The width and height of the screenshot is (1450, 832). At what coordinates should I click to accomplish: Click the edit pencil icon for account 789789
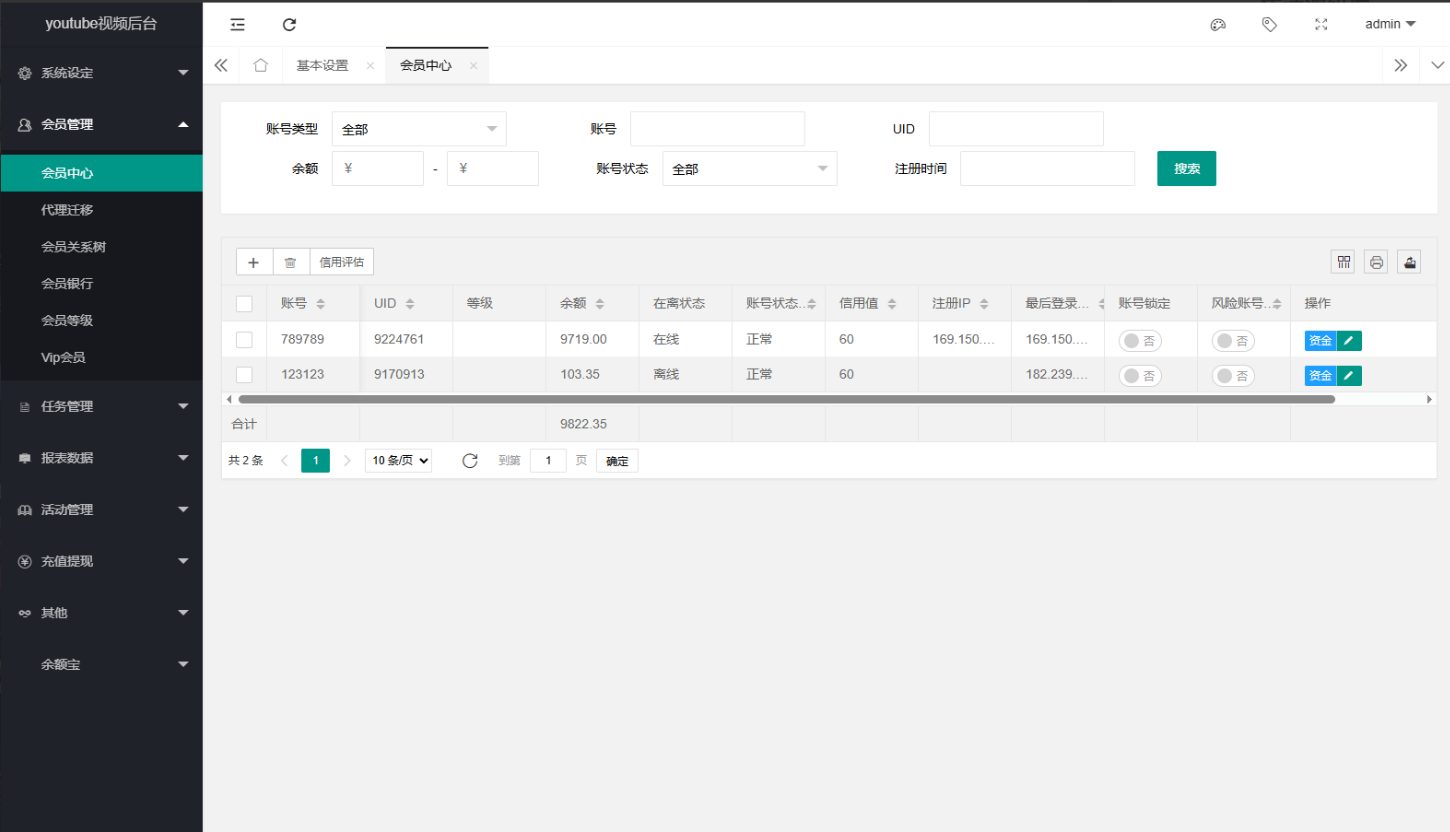[x=1349, y=341]
